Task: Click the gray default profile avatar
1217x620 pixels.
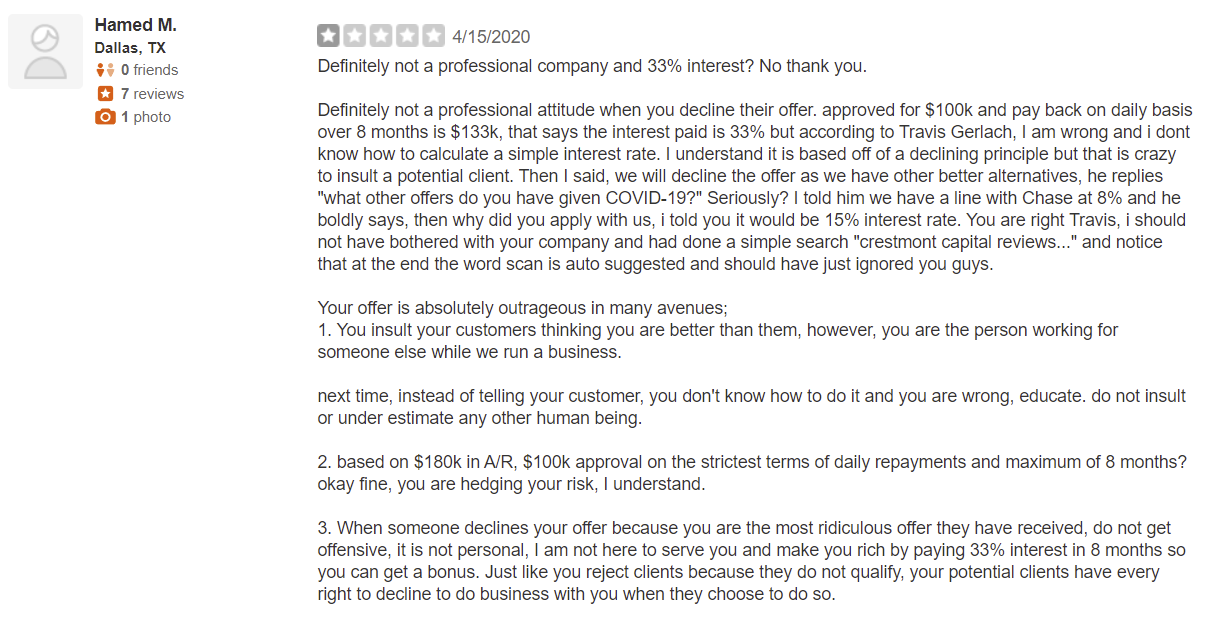Action: (x=46, y=51)
